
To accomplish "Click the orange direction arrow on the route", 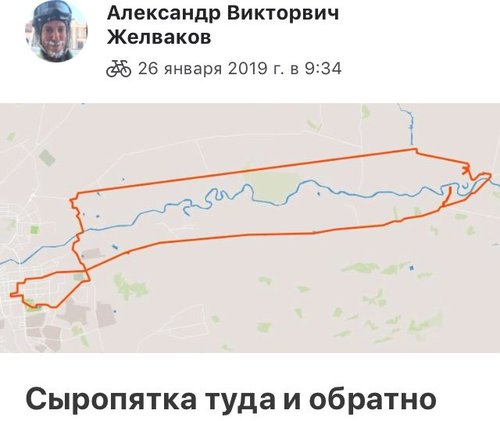I will (466, 169).
